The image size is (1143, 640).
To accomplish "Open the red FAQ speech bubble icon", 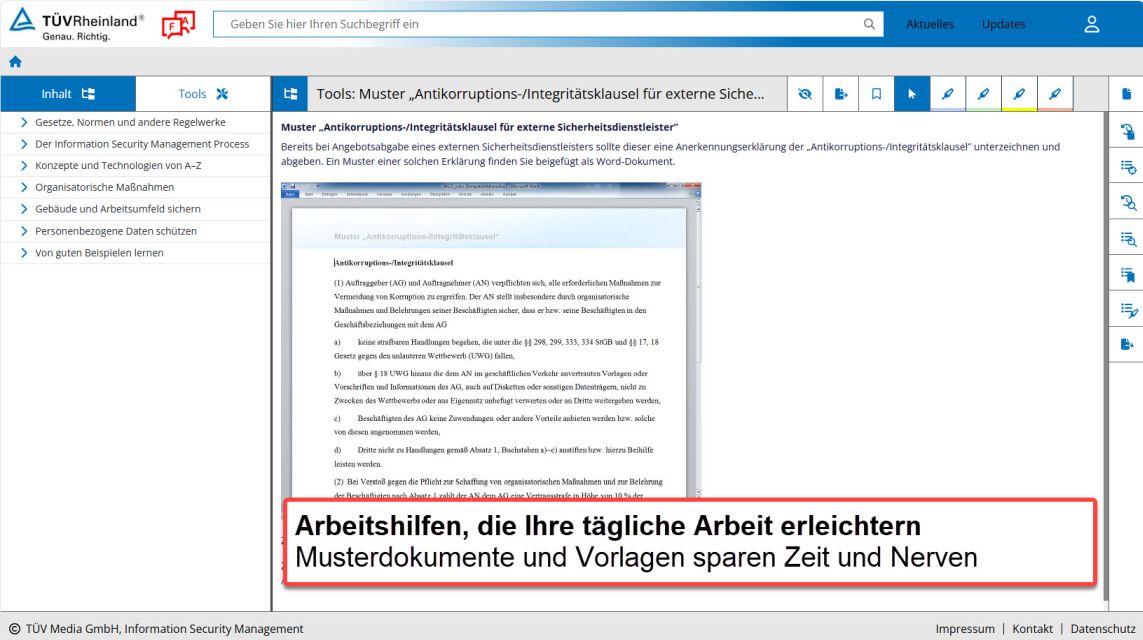I will tap(178, 25).
